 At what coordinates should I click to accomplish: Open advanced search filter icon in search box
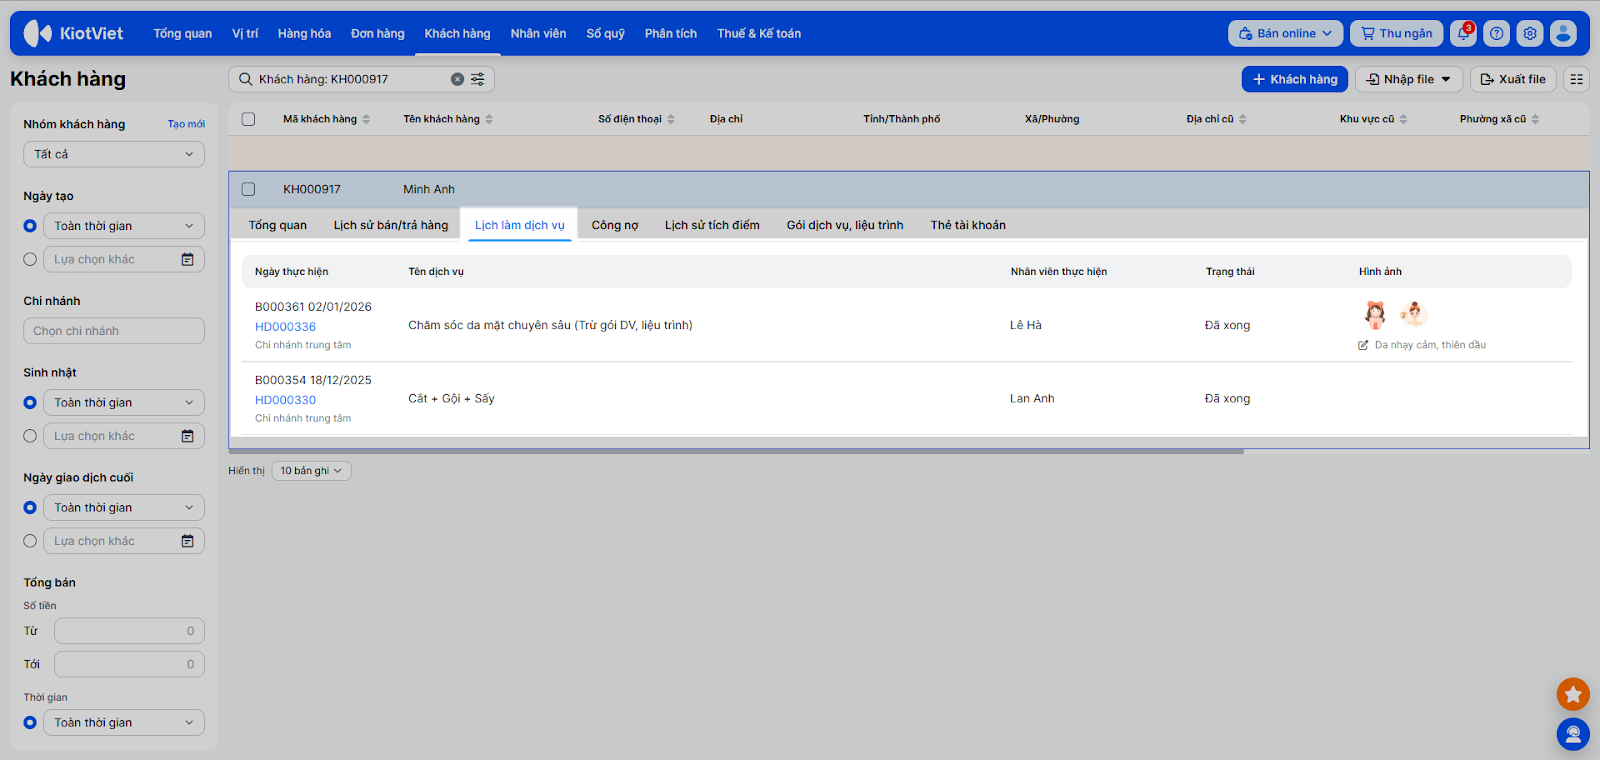point(478,79)
